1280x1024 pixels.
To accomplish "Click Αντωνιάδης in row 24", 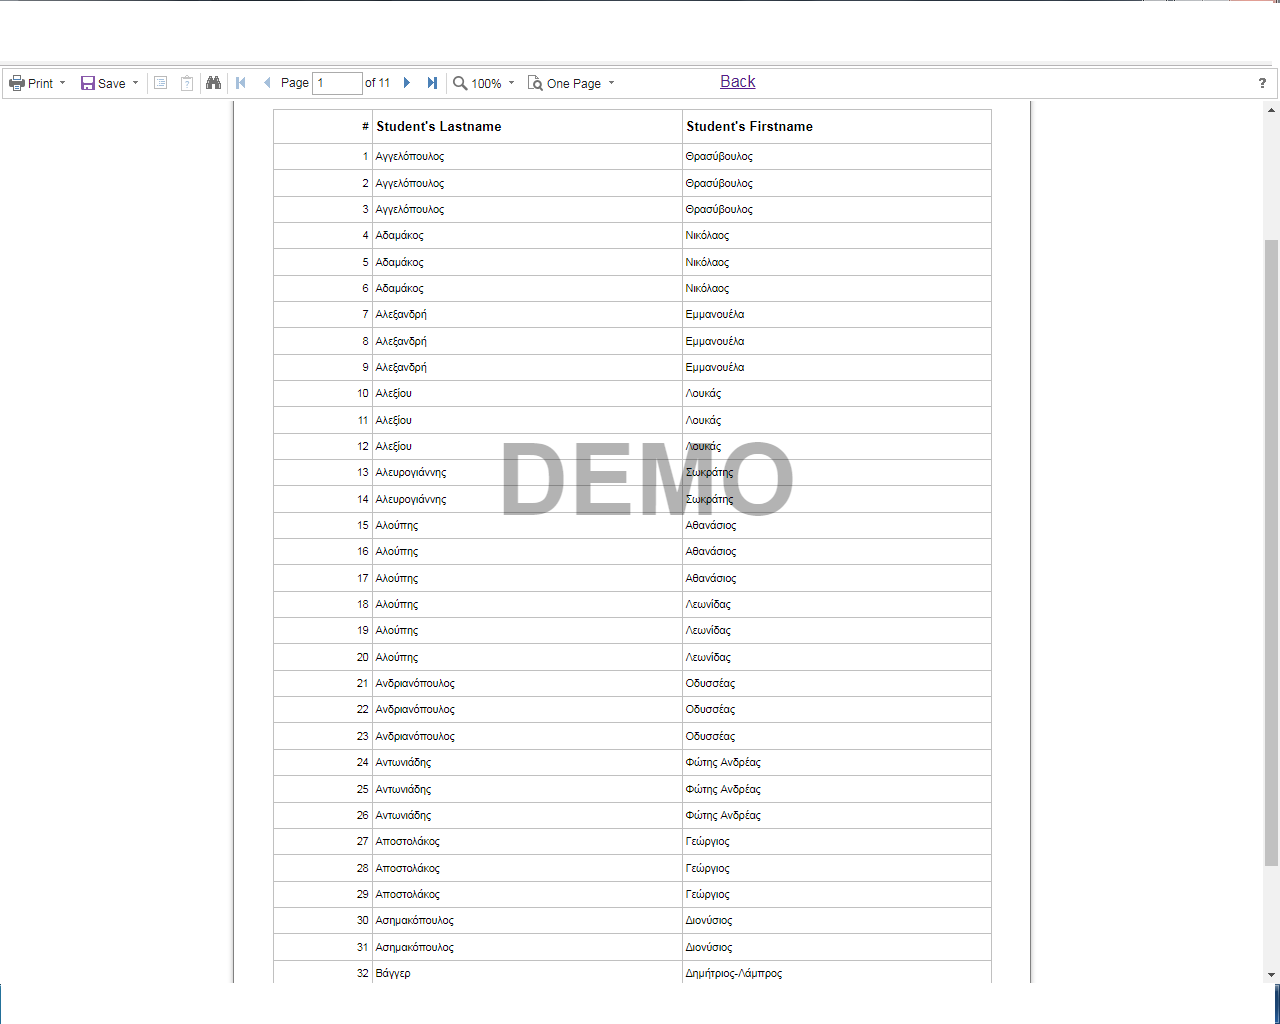I will pyautogui.click(x=403, y=763).
